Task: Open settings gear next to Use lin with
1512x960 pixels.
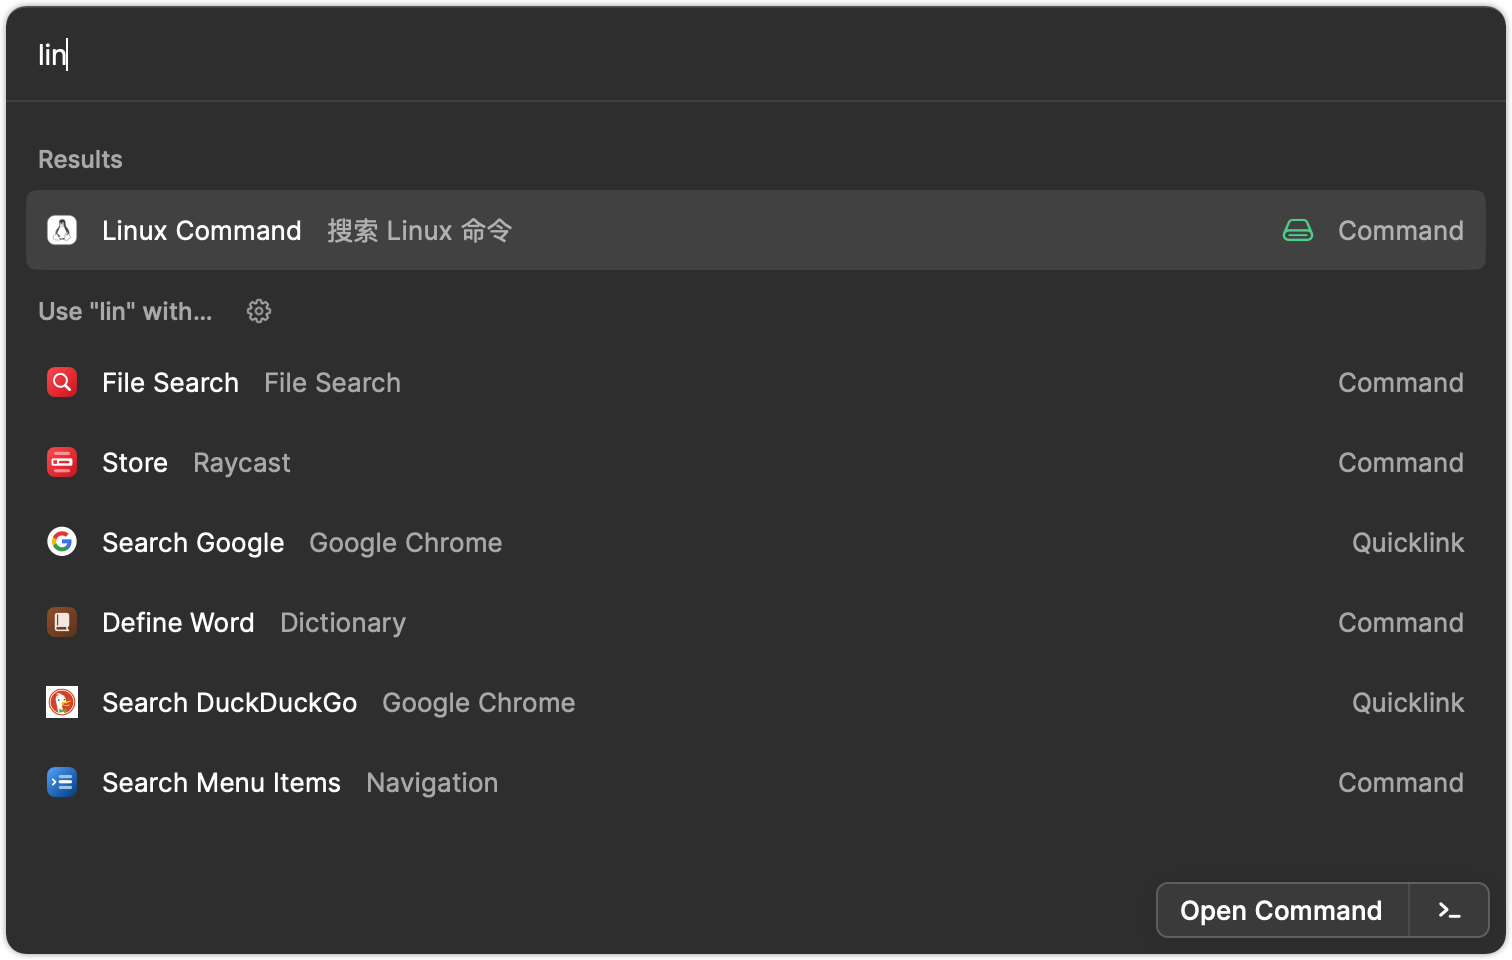Action: tap(258, 311)
